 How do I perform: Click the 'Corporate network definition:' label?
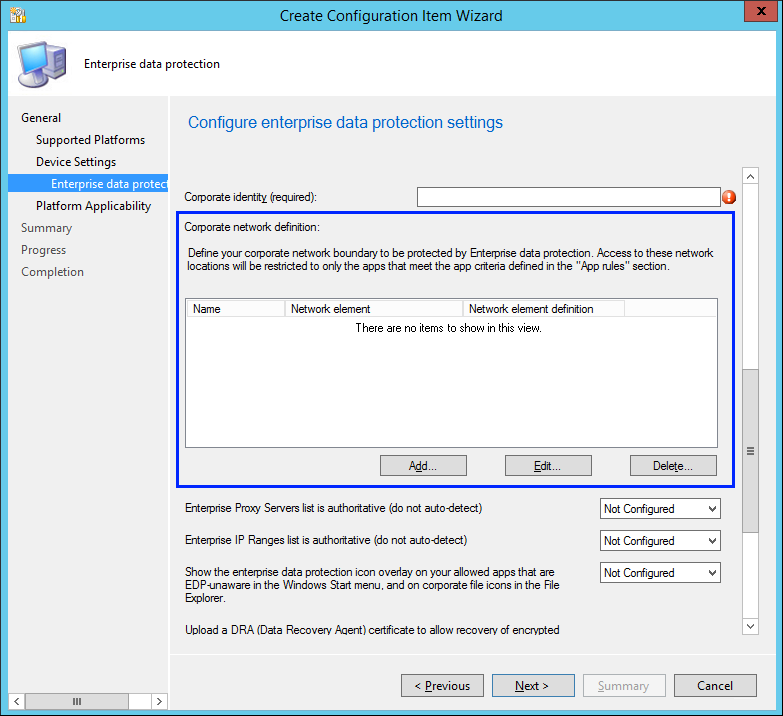[252, 227]
